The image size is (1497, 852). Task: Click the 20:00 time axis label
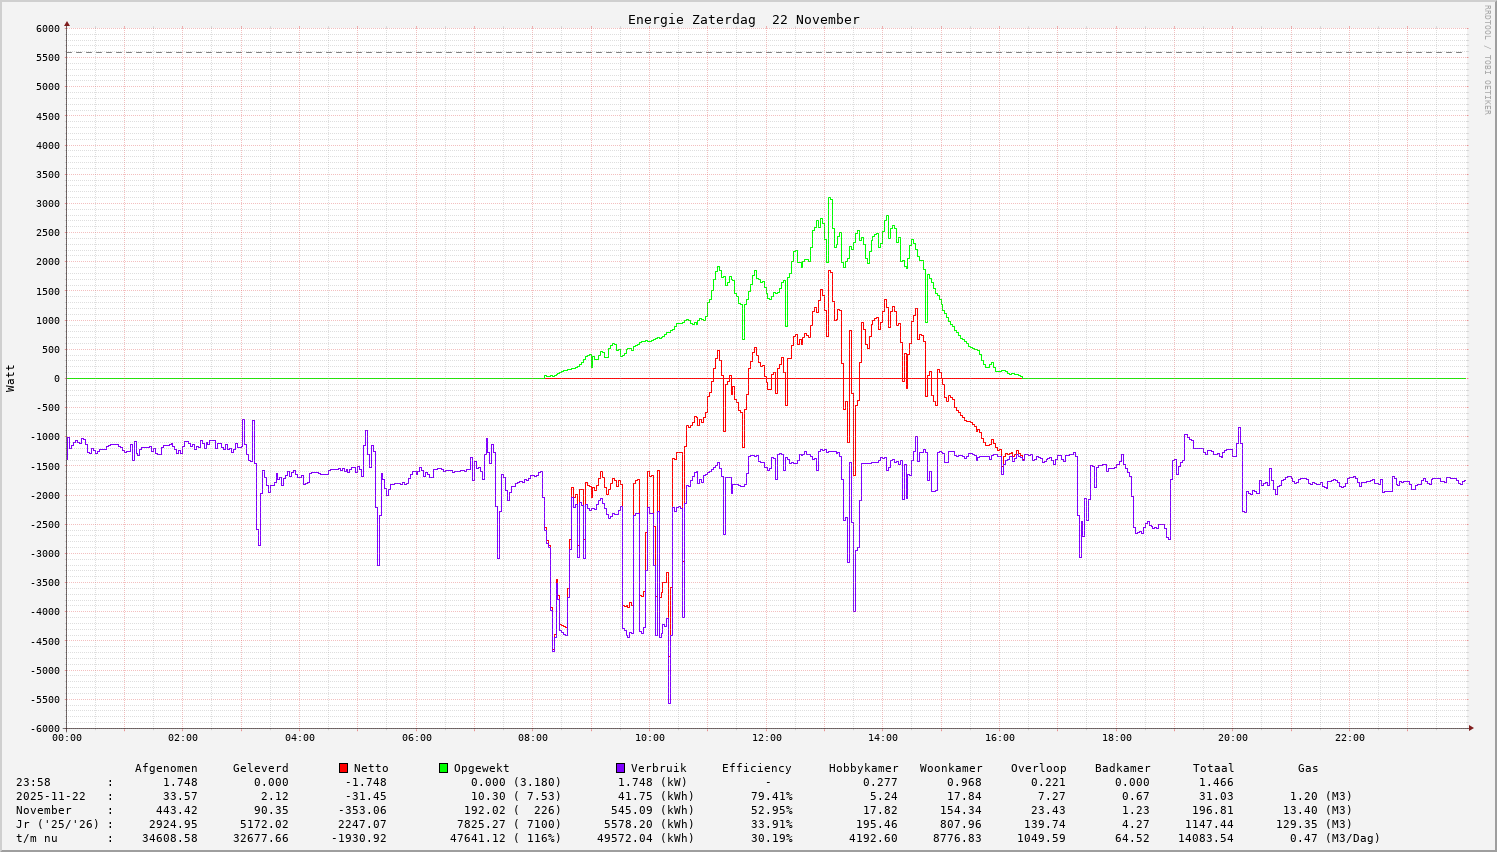point(1233,738)
